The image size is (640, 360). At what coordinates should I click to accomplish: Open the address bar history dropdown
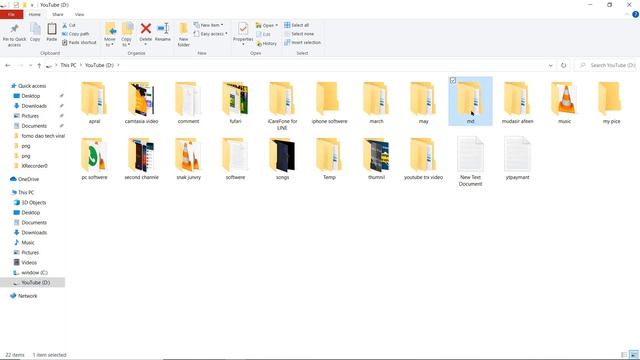[x=551, y=65]
